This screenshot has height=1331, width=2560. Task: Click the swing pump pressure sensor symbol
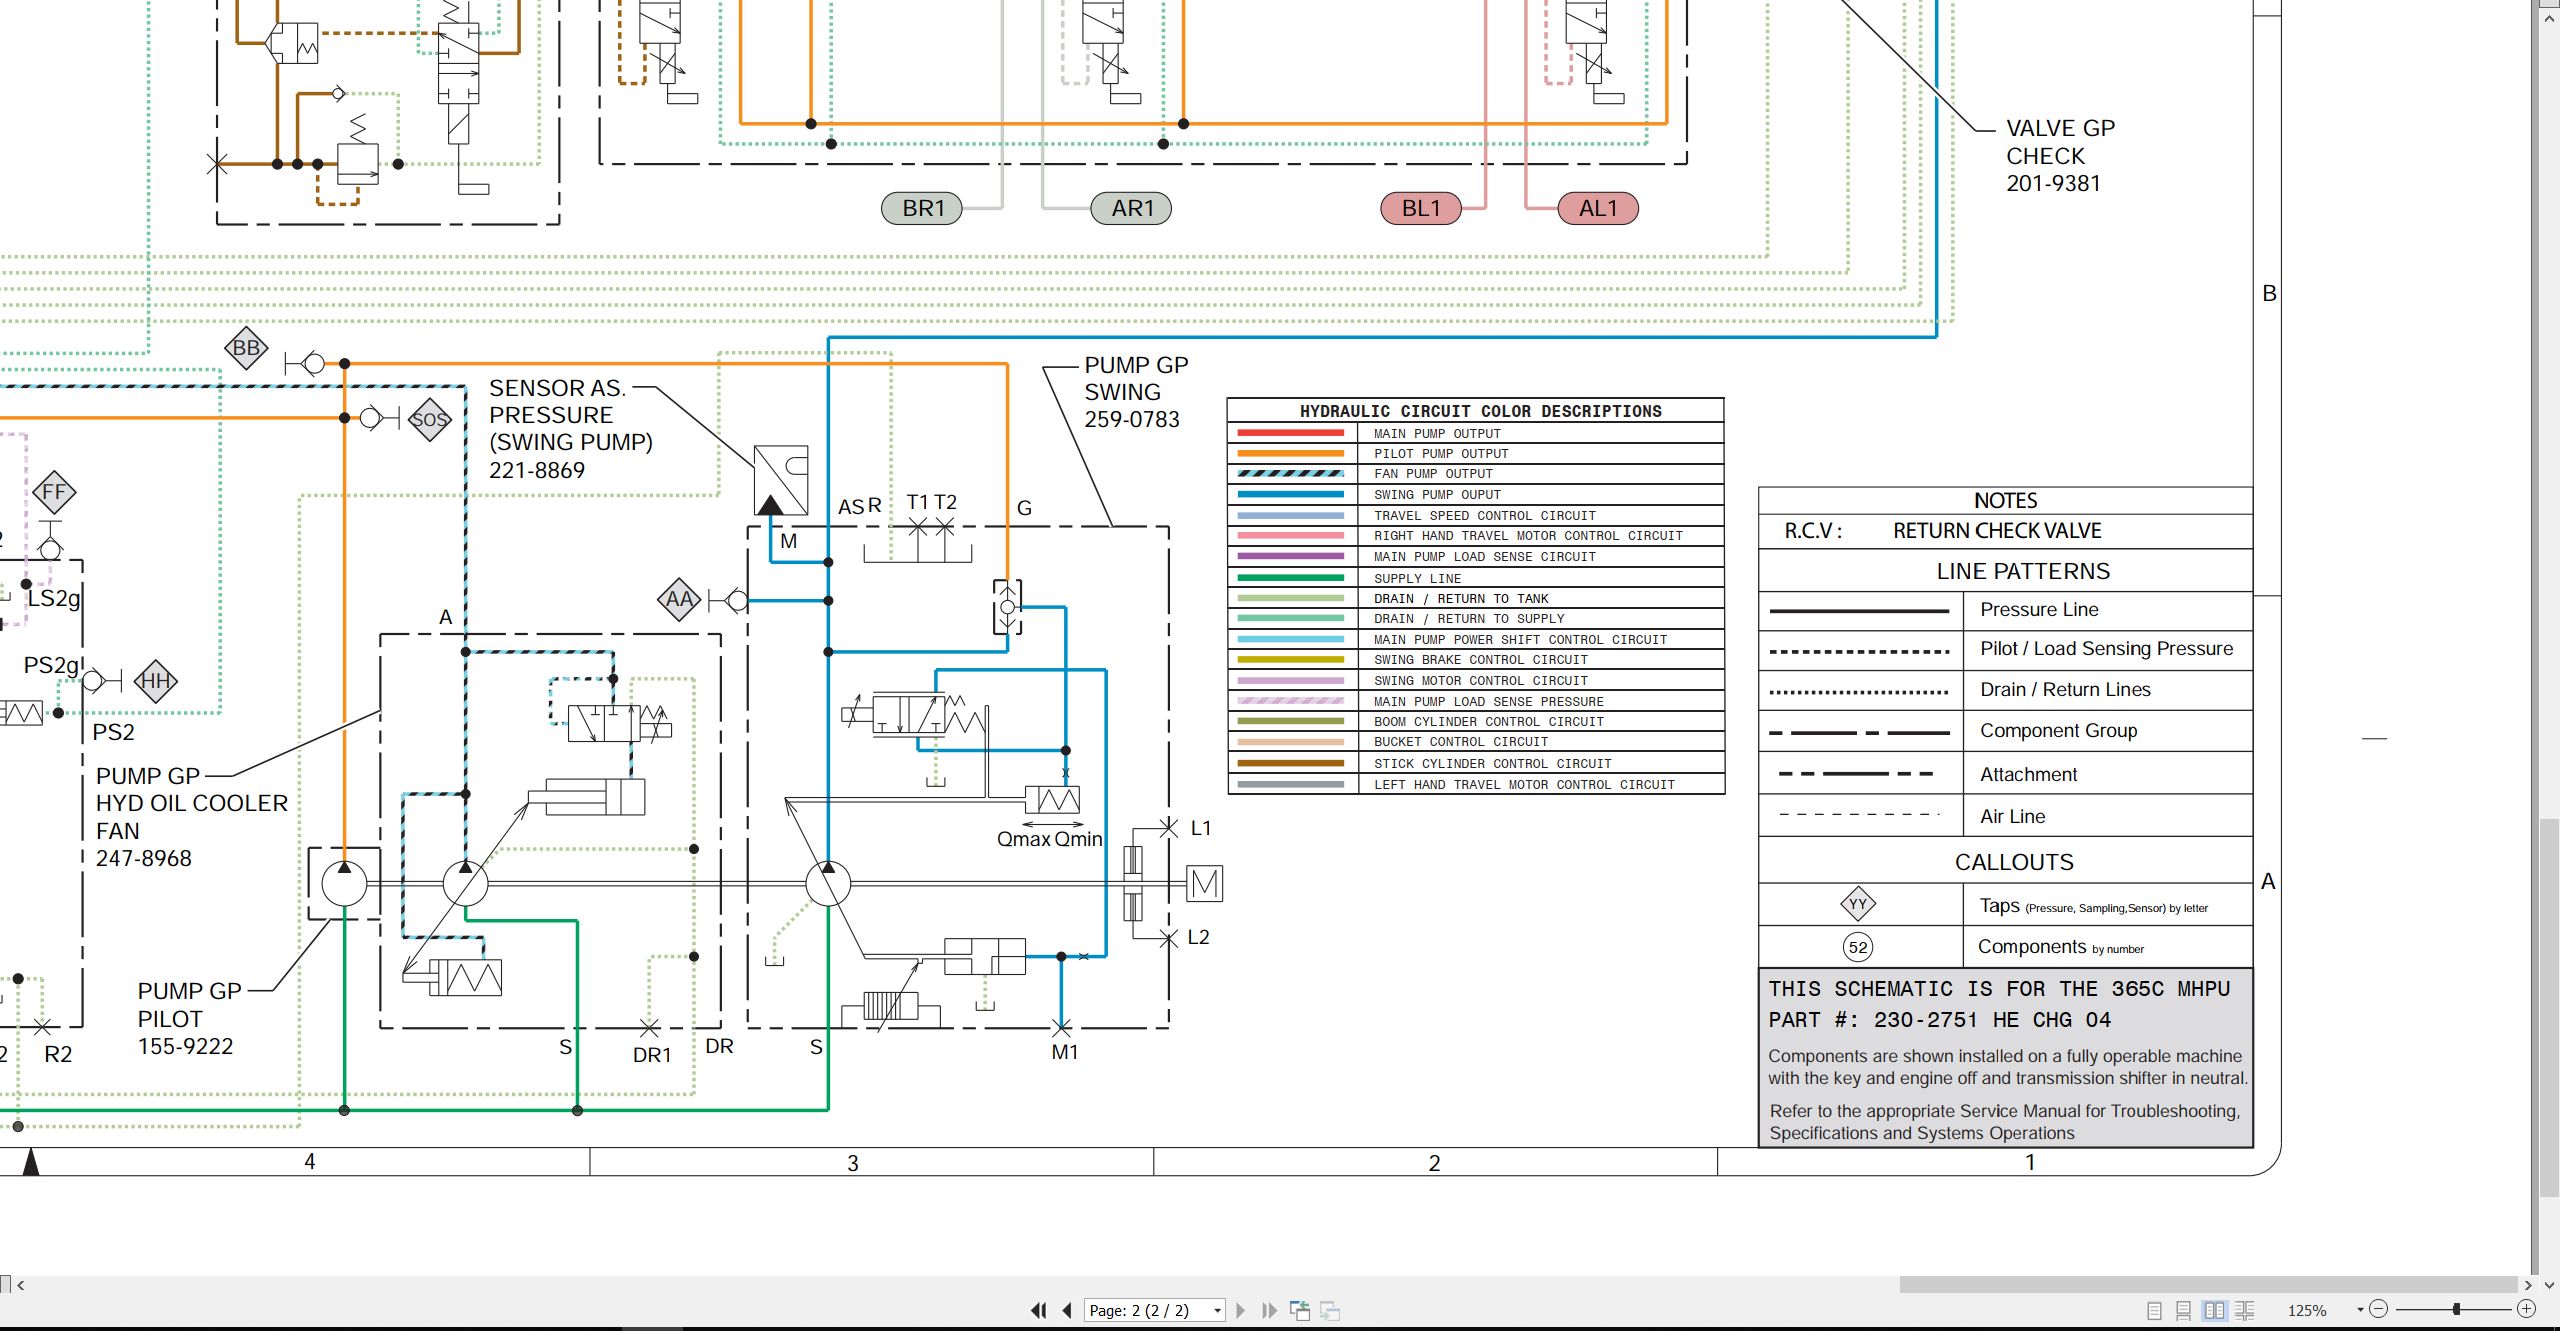(x=781, y=480)
